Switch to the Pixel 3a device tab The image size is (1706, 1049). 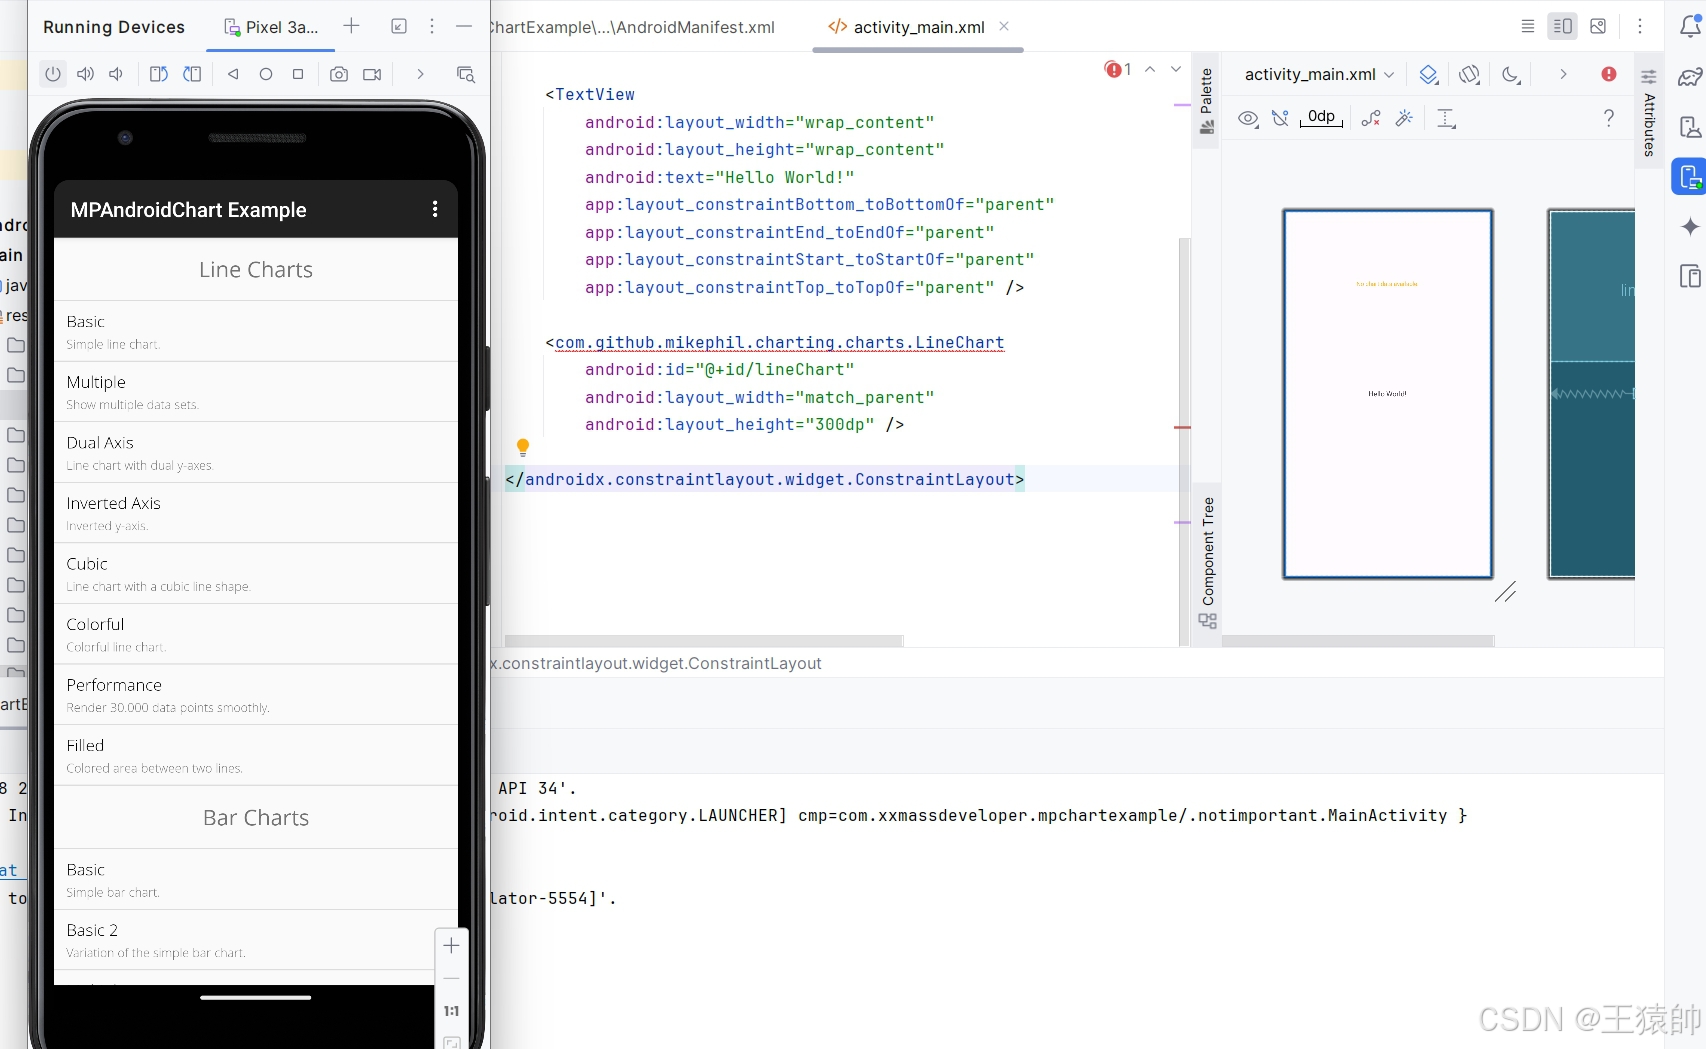click(x=271, y=27)
